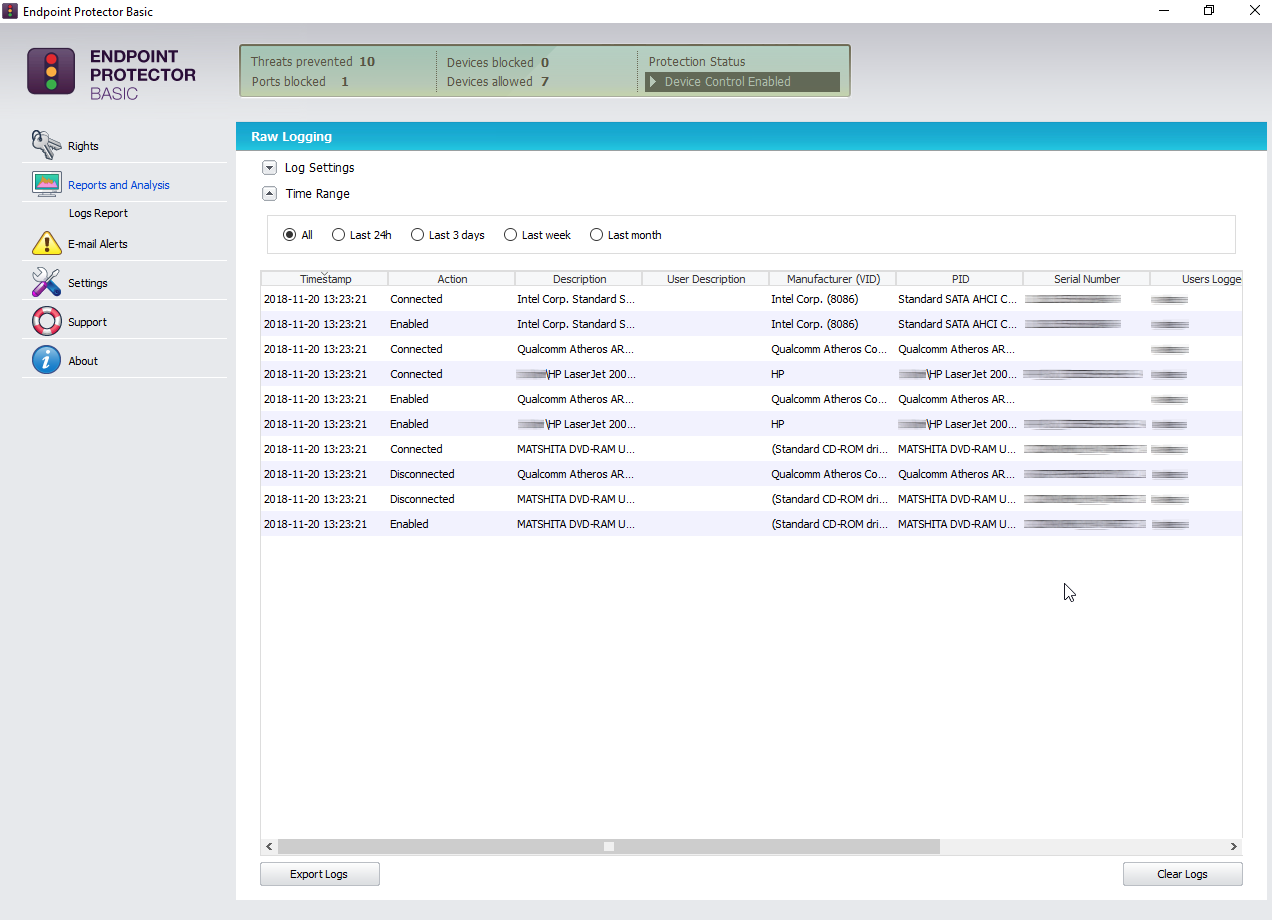Click the Rights keys icon
The height and width of the screenshot is (920, 1272).
point(46,145)
